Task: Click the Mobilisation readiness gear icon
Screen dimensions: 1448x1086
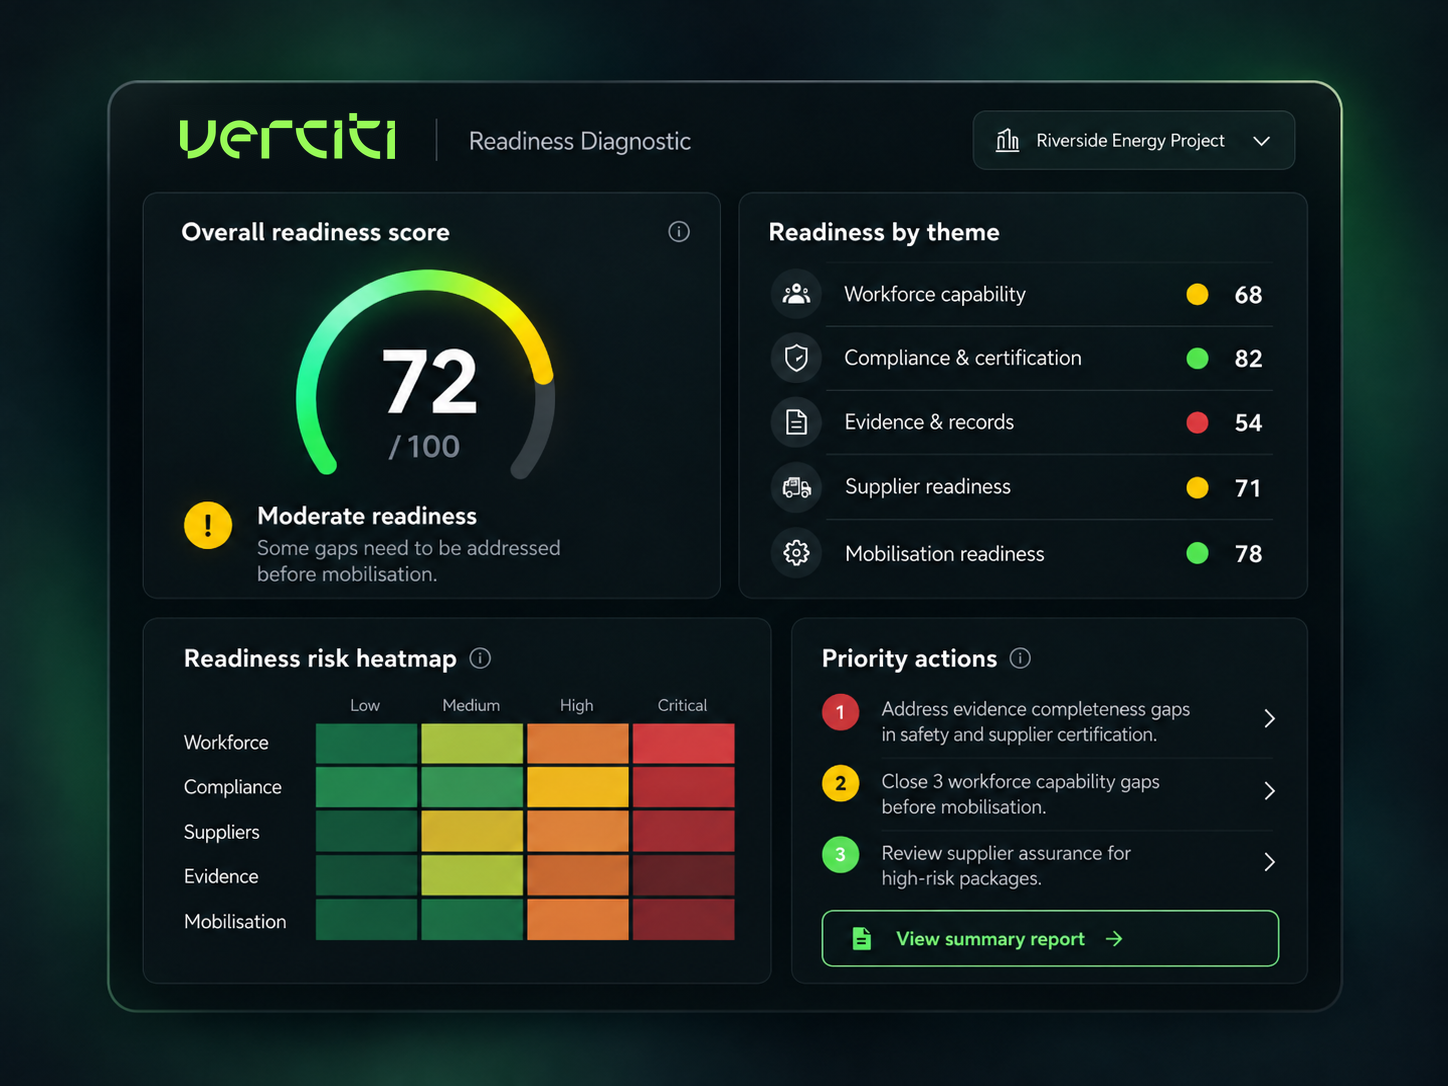Action: (796, 553)
